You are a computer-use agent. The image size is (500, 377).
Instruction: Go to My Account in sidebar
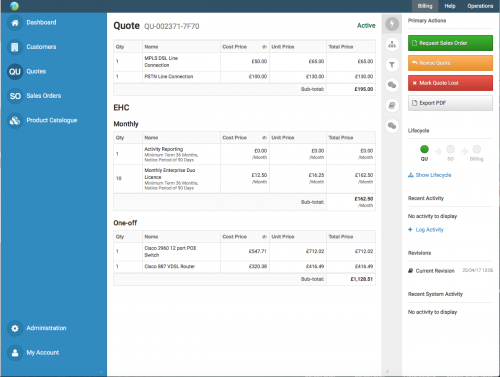43,352
